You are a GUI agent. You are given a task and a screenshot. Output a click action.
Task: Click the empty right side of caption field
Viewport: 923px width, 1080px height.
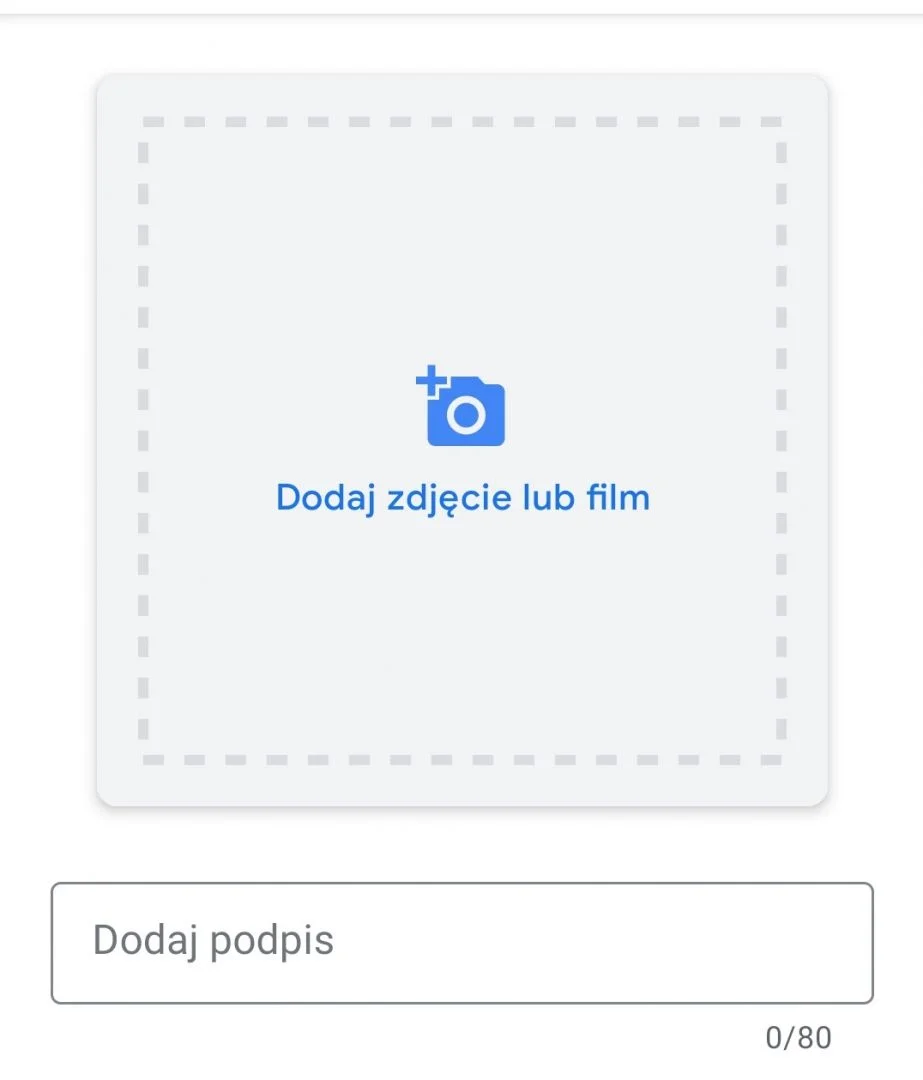pos(700,942)
